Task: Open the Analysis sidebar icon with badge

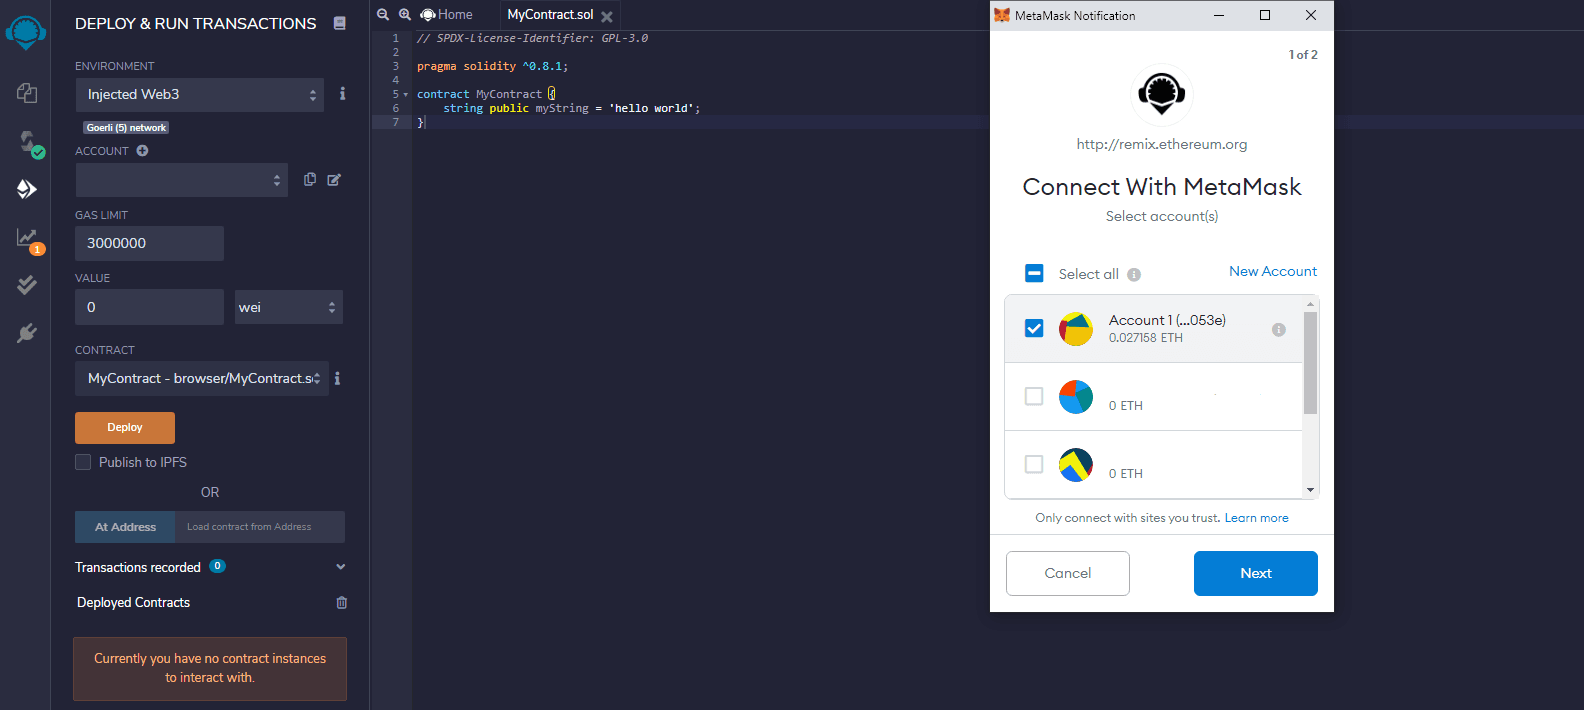Action: coord(28,239)
